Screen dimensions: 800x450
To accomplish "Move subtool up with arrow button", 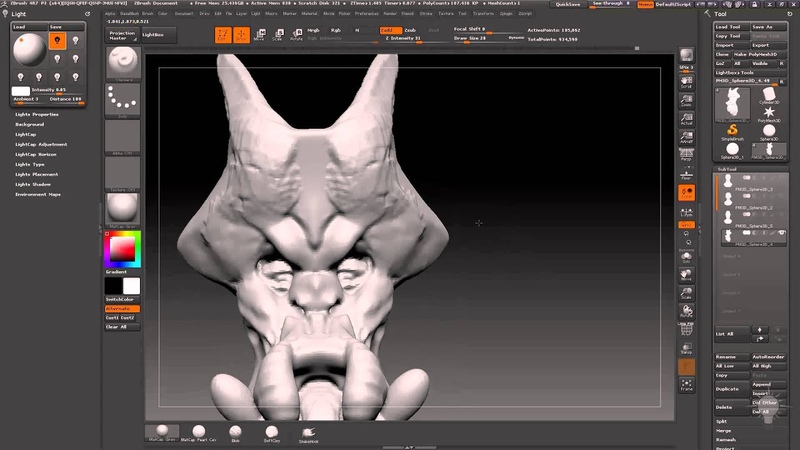I will click(x=759, y=330).
